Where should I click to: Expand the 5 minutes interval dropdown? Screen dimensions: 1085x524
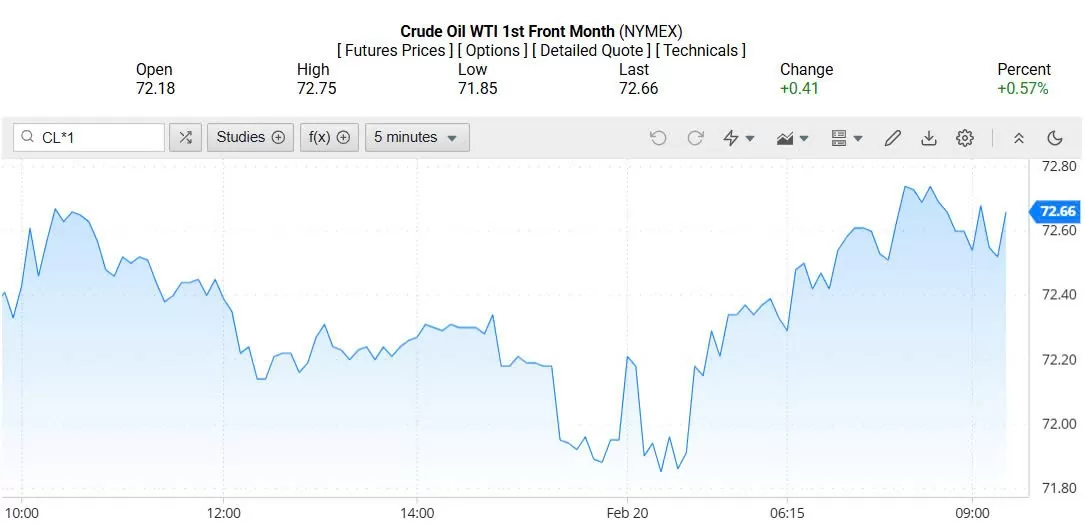416,137
